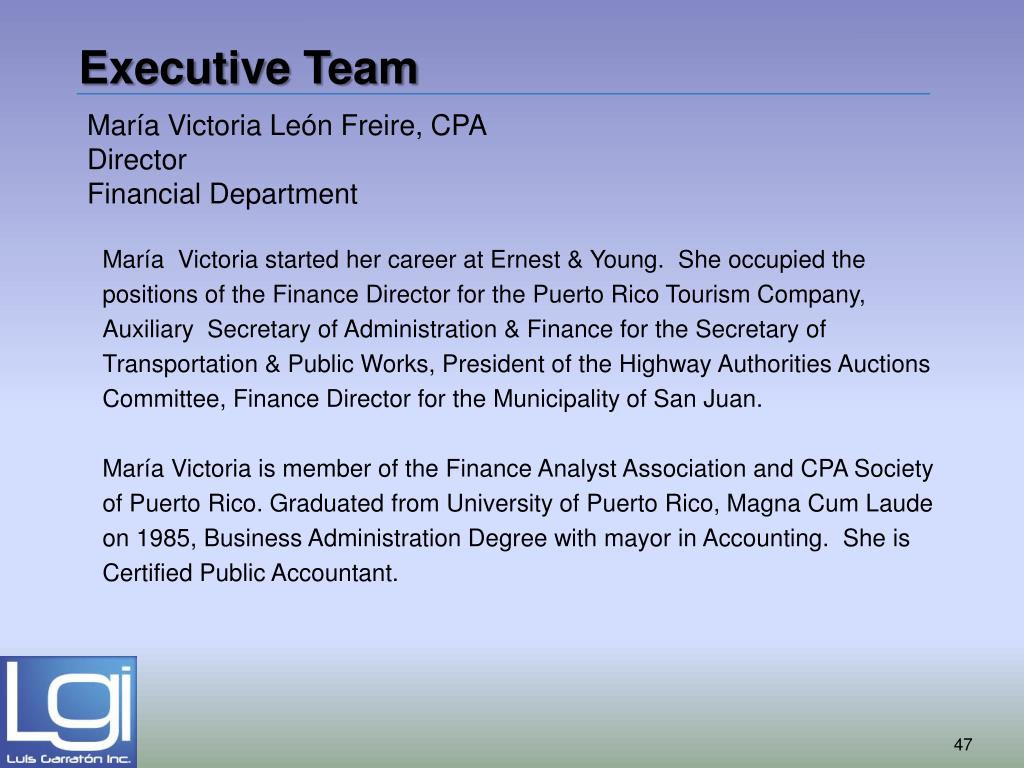Click the words "CPA Society"
1024x768 pixels.
pyautogui.click(x=867, y=469)
